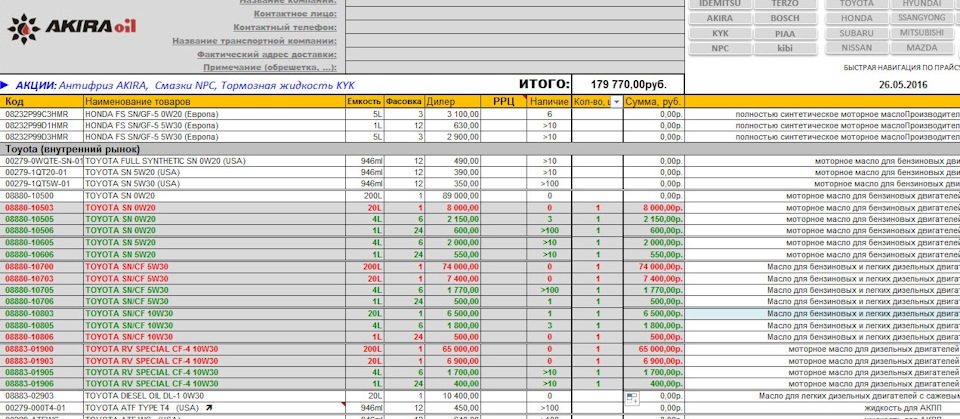The height and width of the screenshot is (419, 960).
Task: Go to the PIAA brand section
Action: coord(785,32)
